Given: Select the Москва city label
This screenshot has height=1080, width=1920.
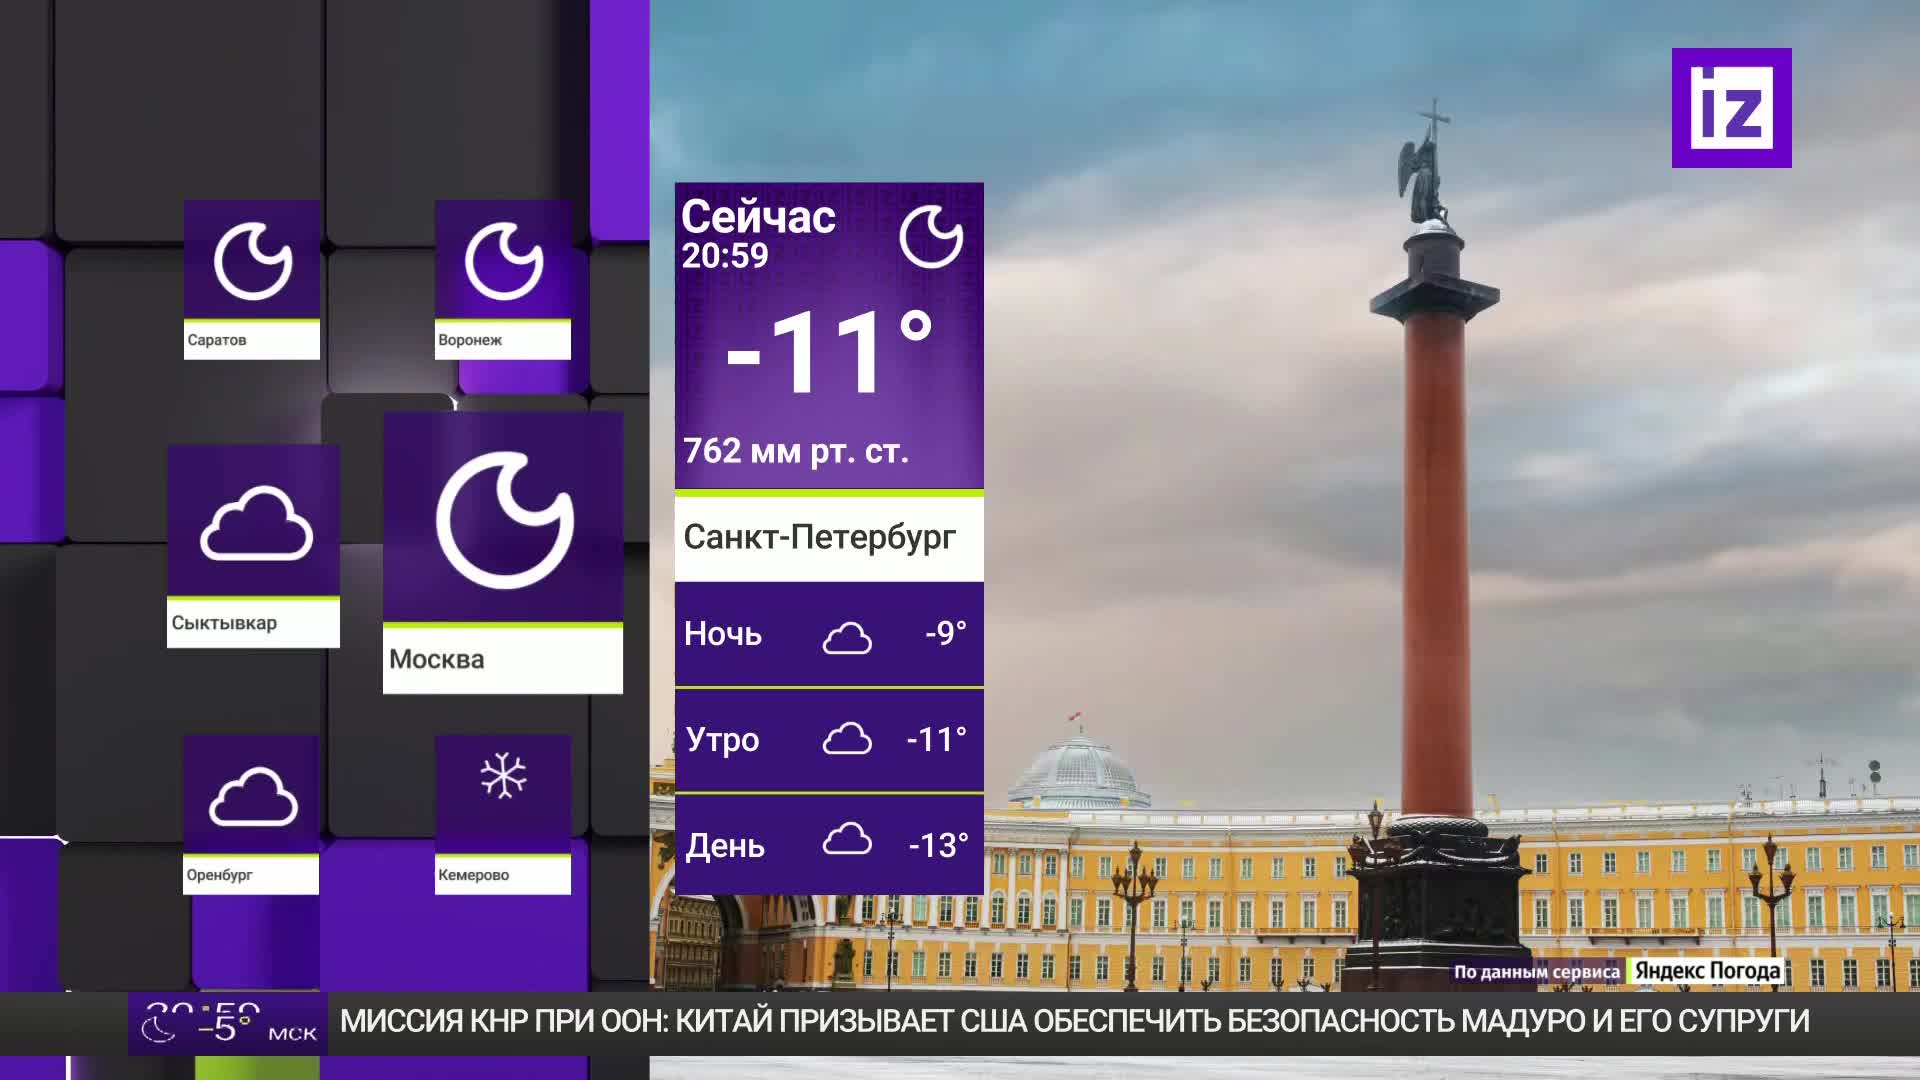Looking at the screenshot, I should coord(436,660).
